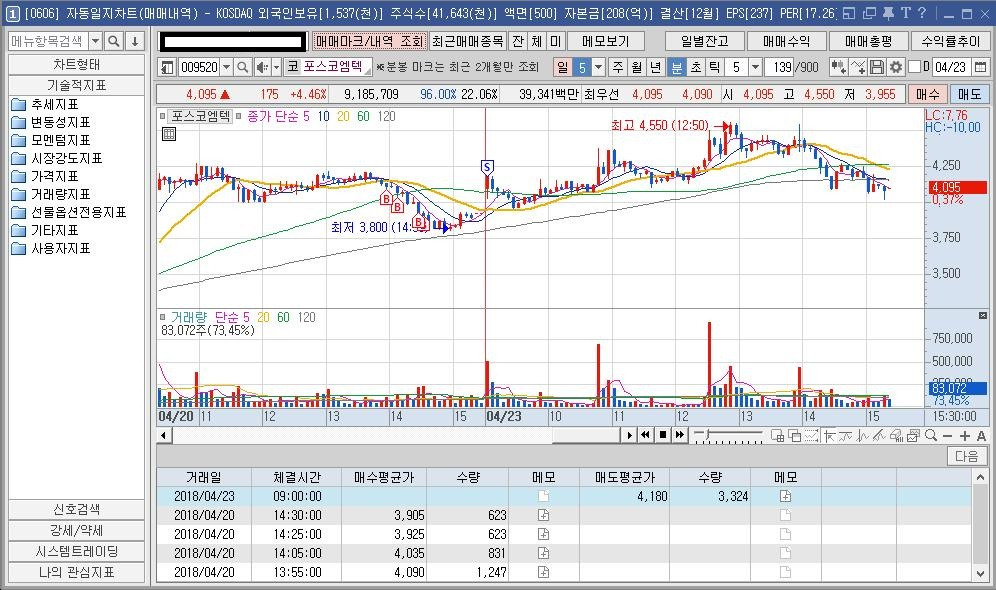
Task: Zoom in chart with plus icon
Action: click(x=965, y=435)
